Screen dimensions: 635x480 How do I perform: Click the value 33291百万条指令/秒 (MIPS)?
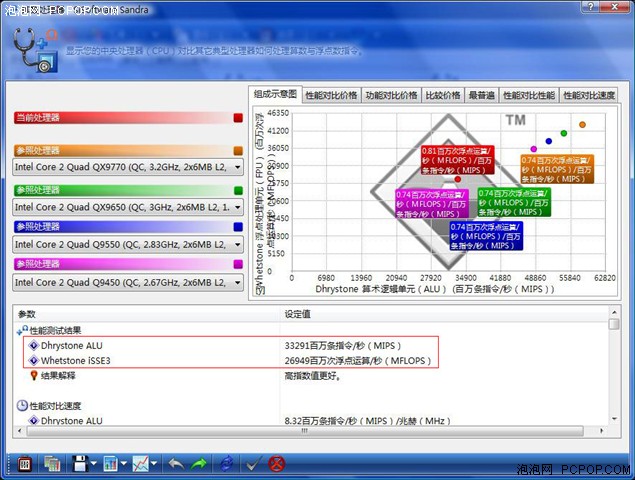pyautogui.click(x=343, y=346)
